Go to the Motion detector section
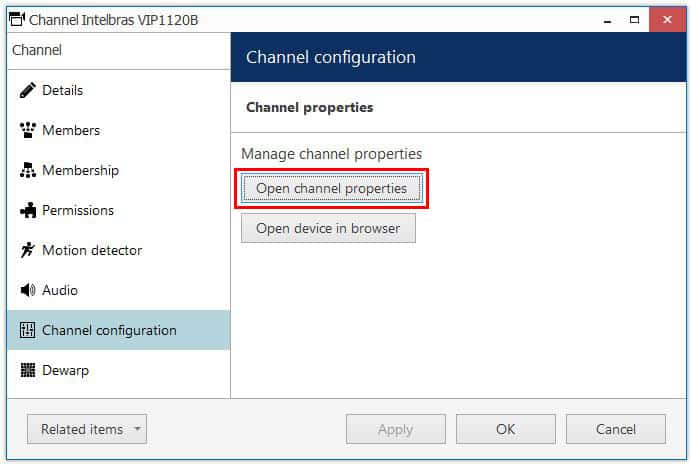Image resolution: width=691 pixels, height=466 pixels. 92,251
